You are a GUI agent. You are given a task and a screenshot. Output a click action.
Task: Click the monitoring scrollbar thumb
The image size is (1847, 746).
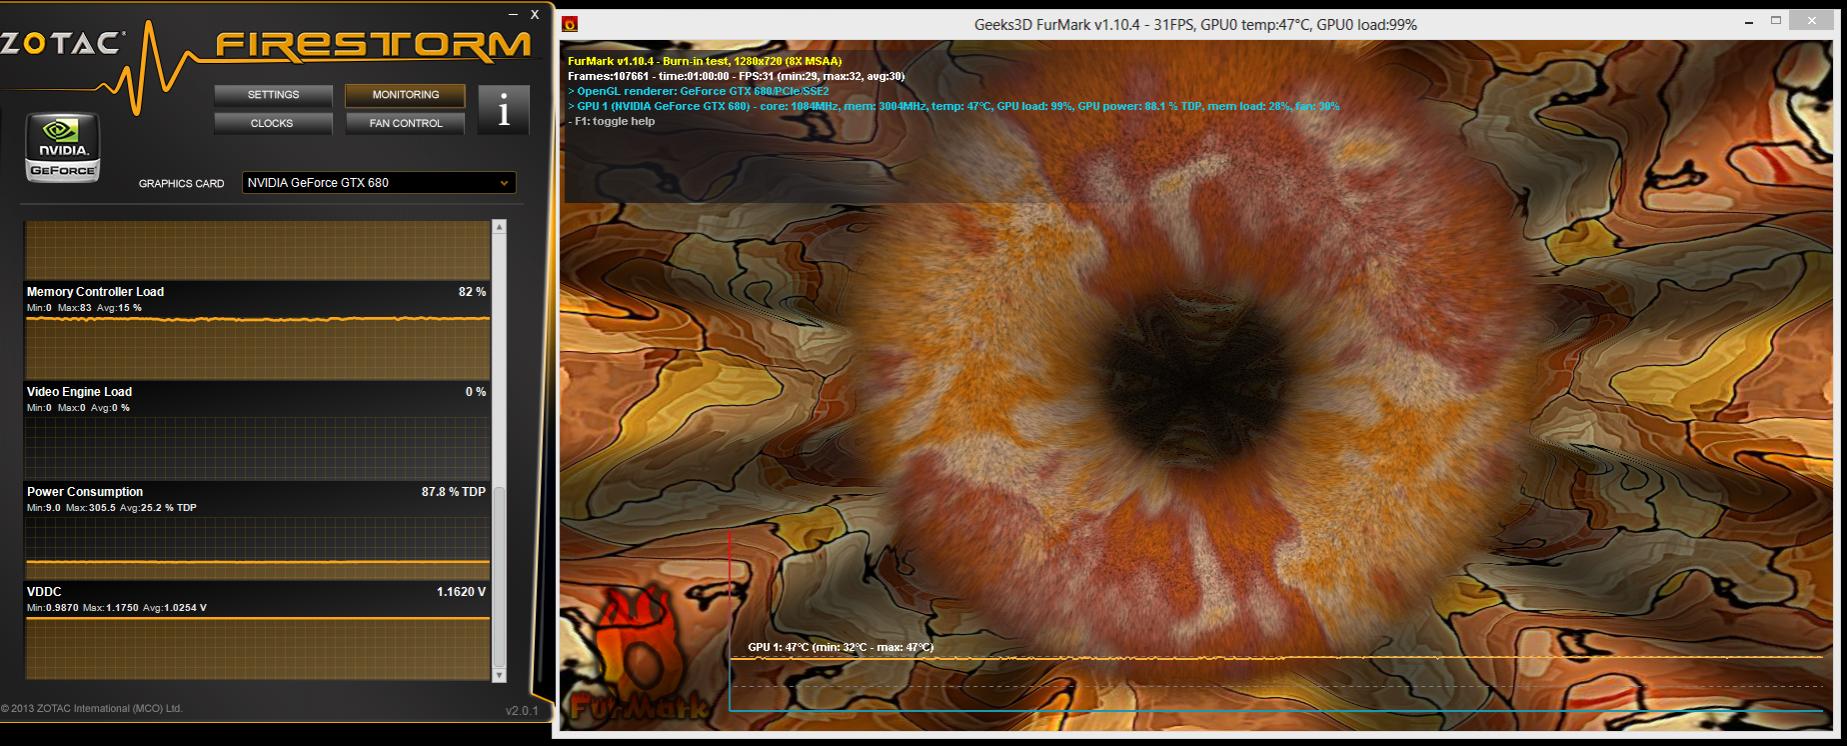pyautogui.click(x=499, y=578)
